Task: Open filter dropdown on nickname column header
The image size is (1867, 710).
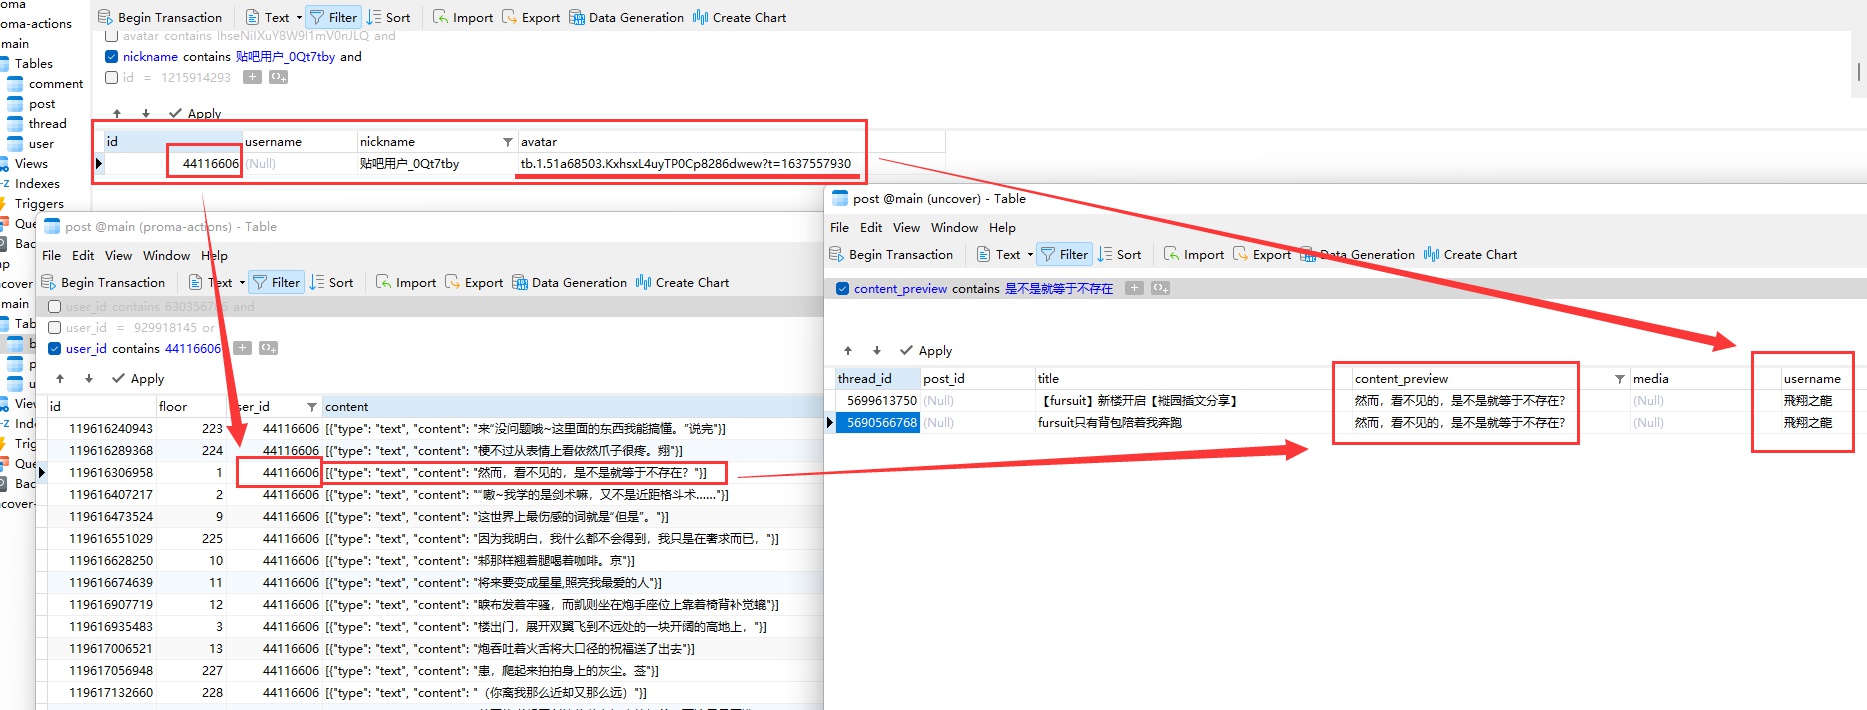Action: (508, 142)
